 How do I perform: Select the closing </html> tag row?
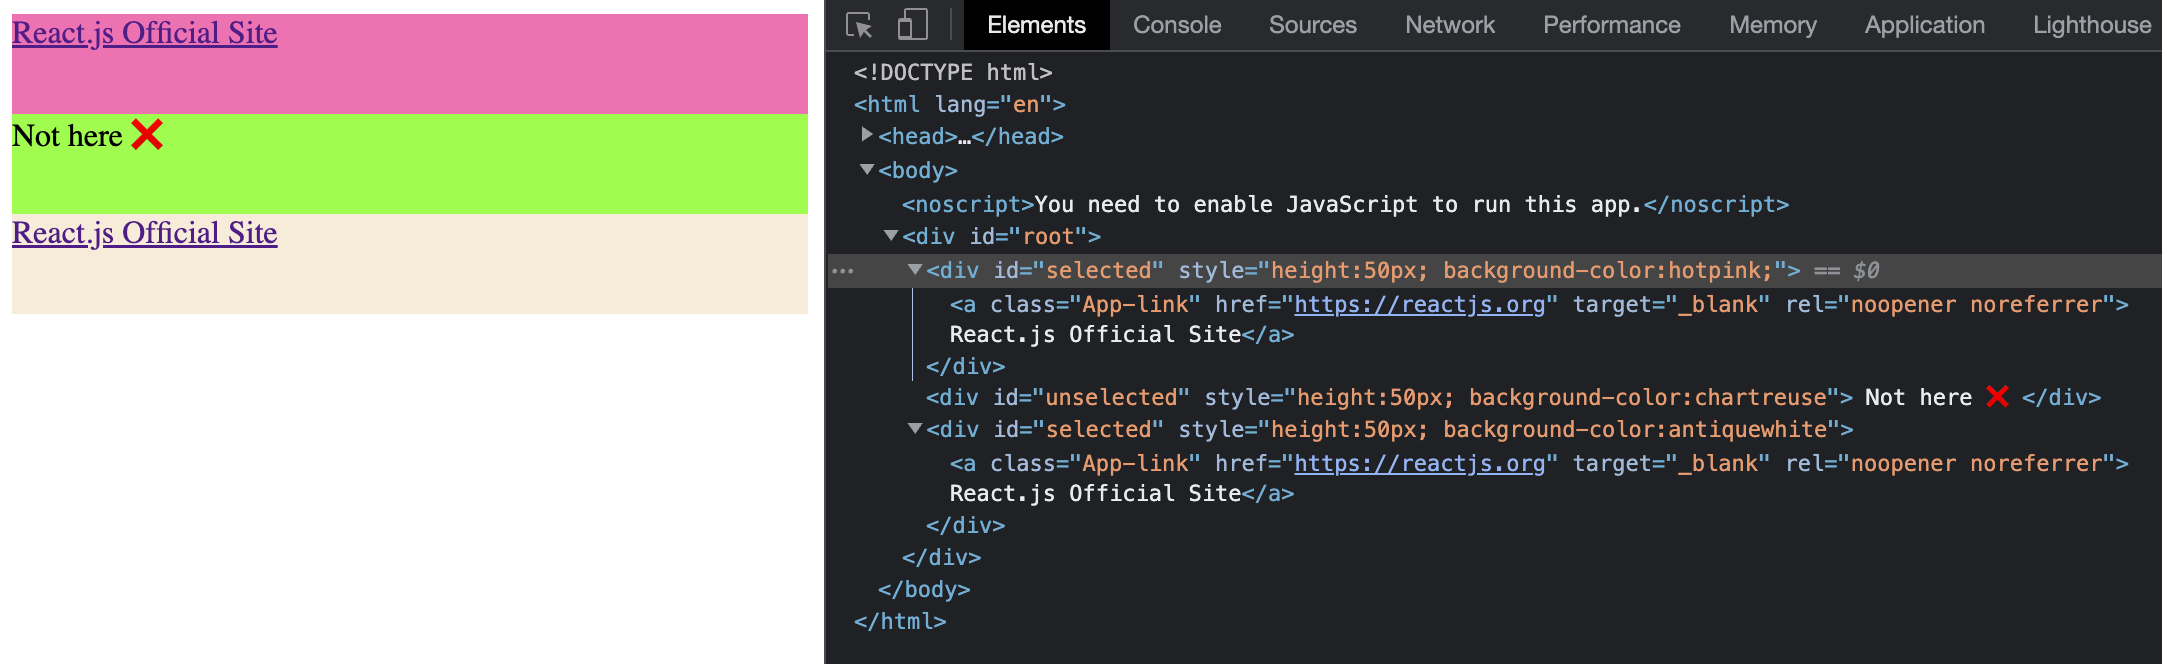point(900,621)
